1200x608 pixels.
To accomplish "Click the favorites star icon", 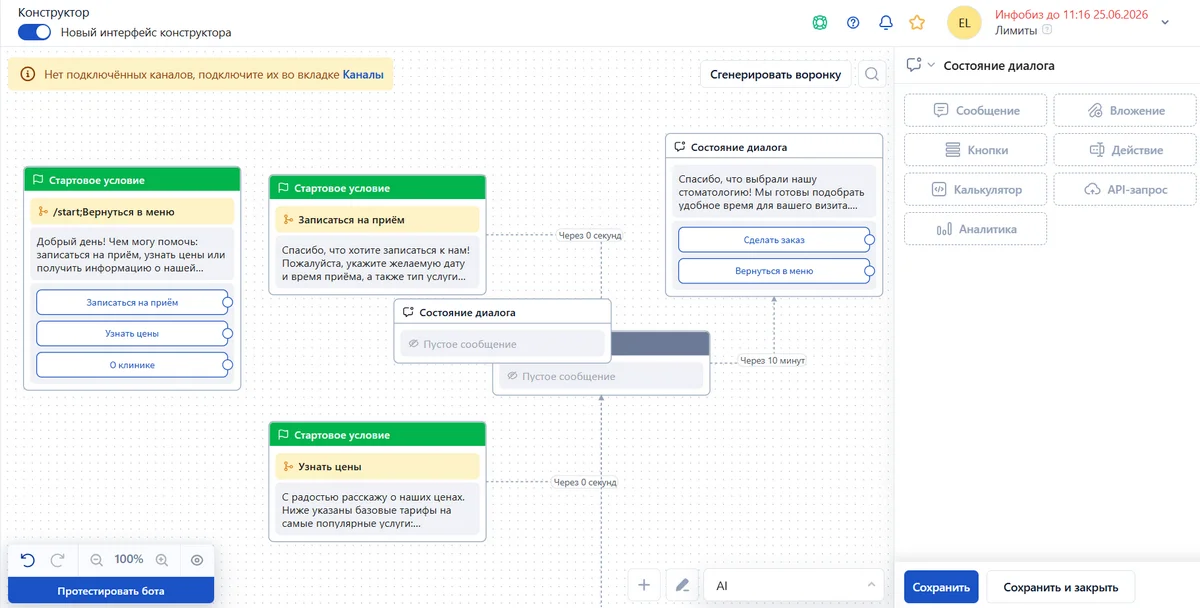I will point(917,22).
